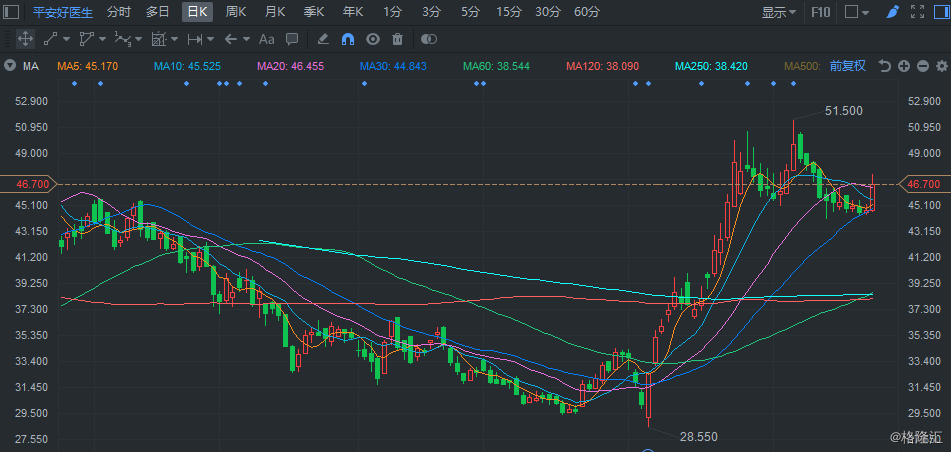Select the move/pan crosshair tool

pyautogui.click(x=25, y=39)
